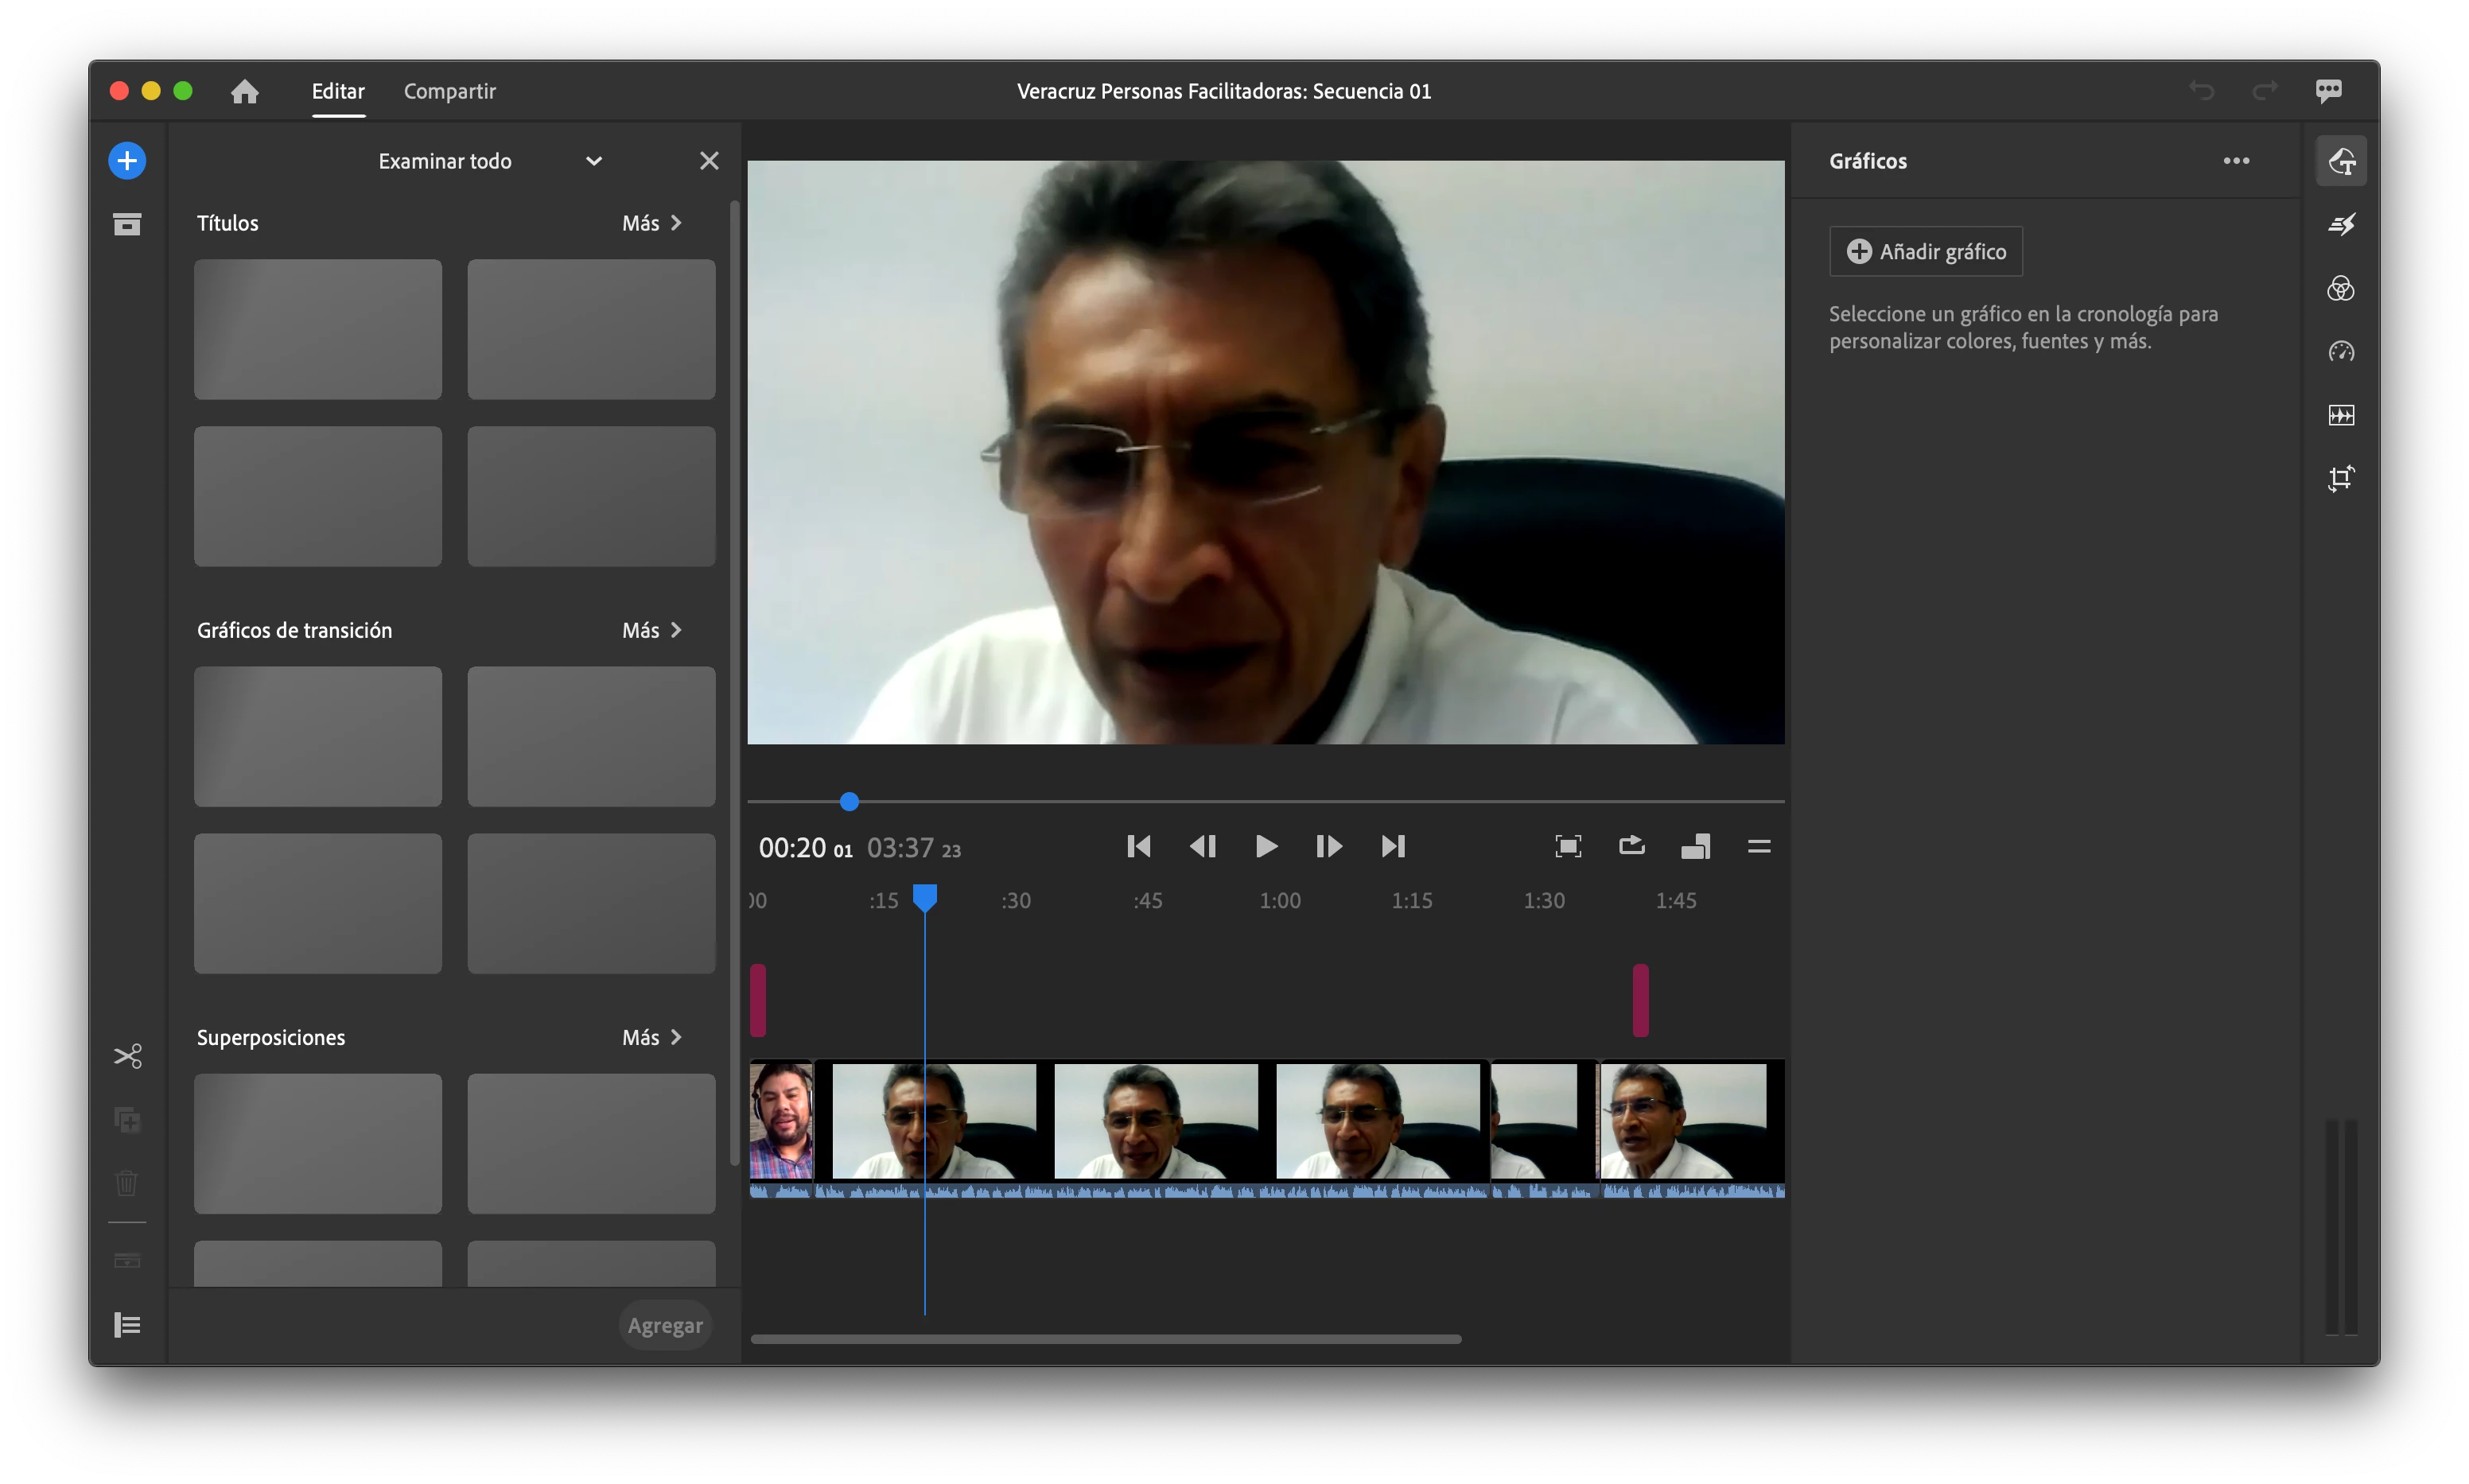Expand Más next to Títulos
Screen dimensions: 2469x1484
click(x=651, y=223)
